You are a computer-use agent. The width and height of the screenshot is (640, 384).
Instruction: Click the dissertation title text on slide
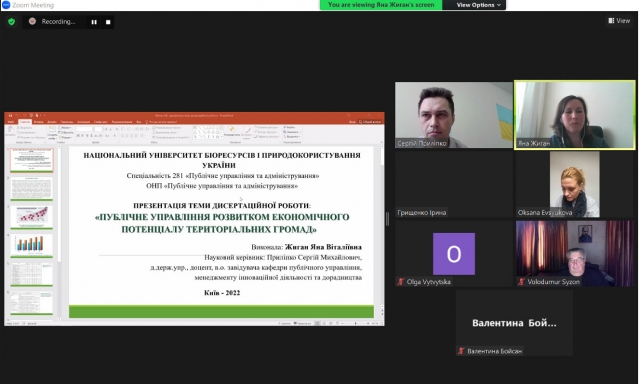(x=222, y=223)
